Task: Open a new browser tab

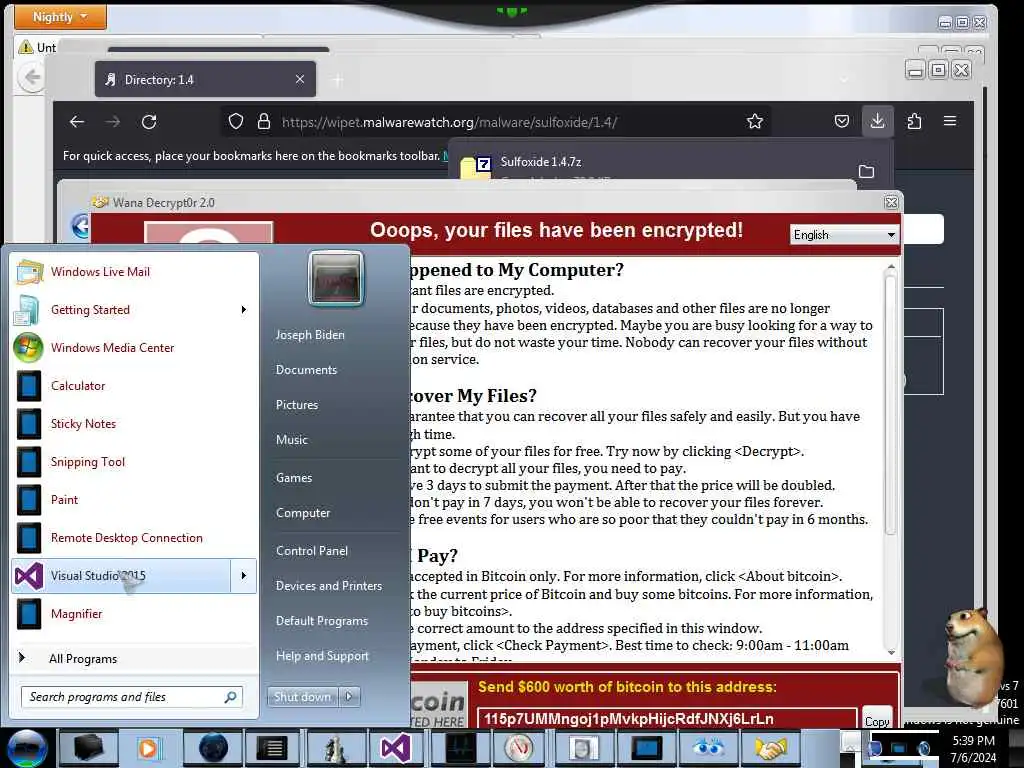Action: (338, 80)
